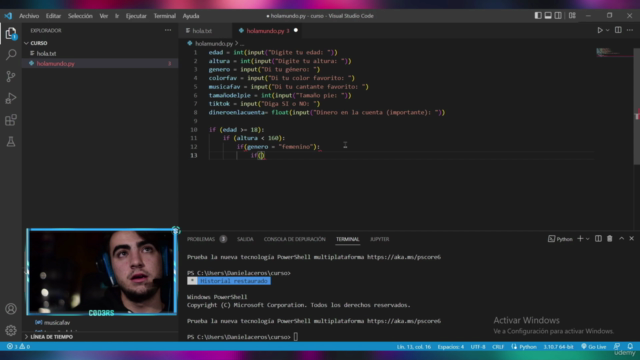Open the Ayuda menu
640x360 pixels.
point(191,16)
